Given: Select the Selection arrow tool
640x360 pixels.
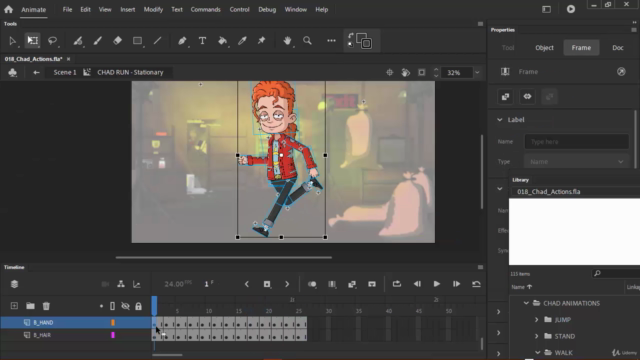Looking at the screenshot, I should 12,40.
